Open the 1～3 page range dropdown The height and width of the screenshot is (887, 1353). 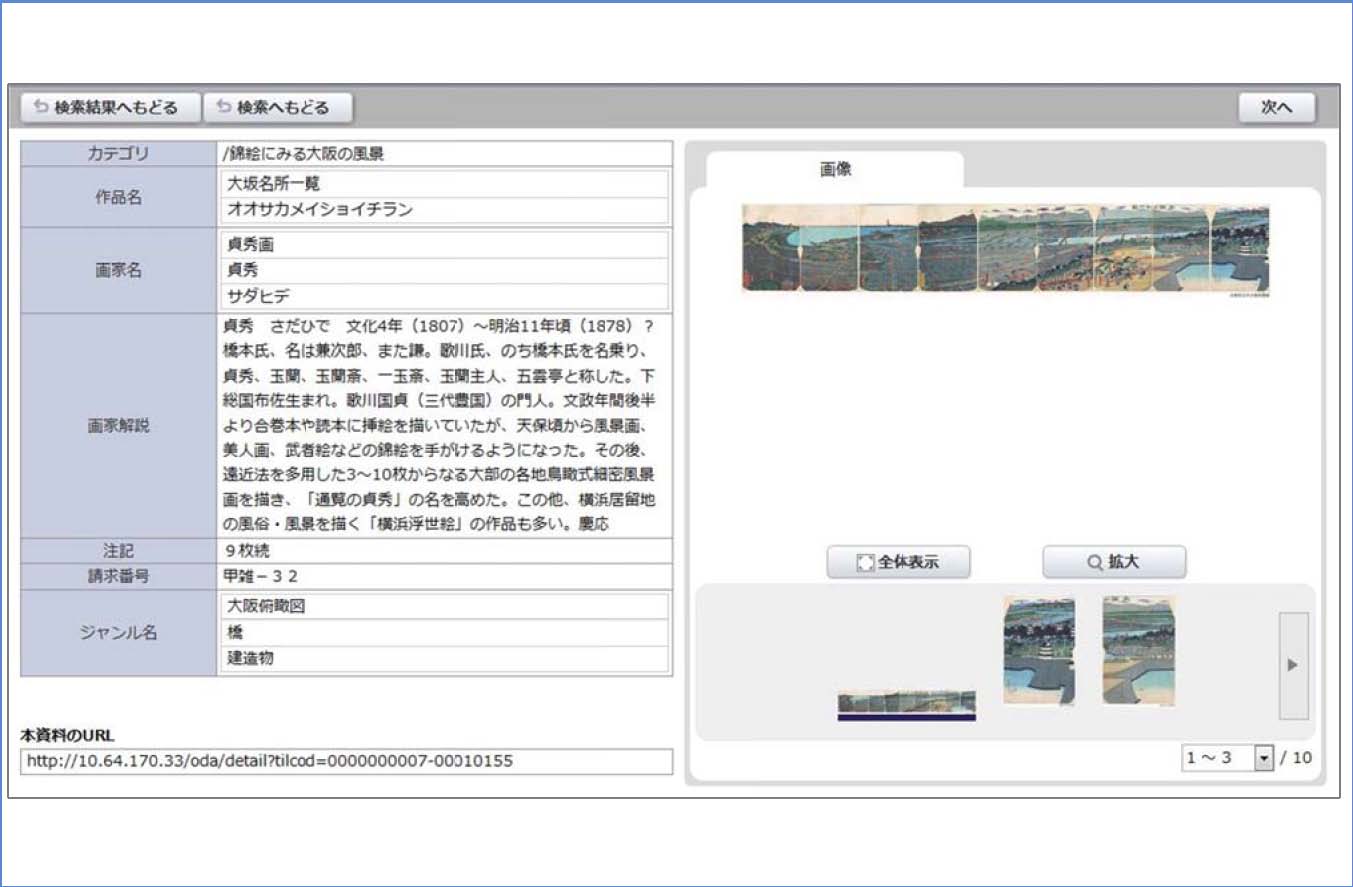(1226, 758)
